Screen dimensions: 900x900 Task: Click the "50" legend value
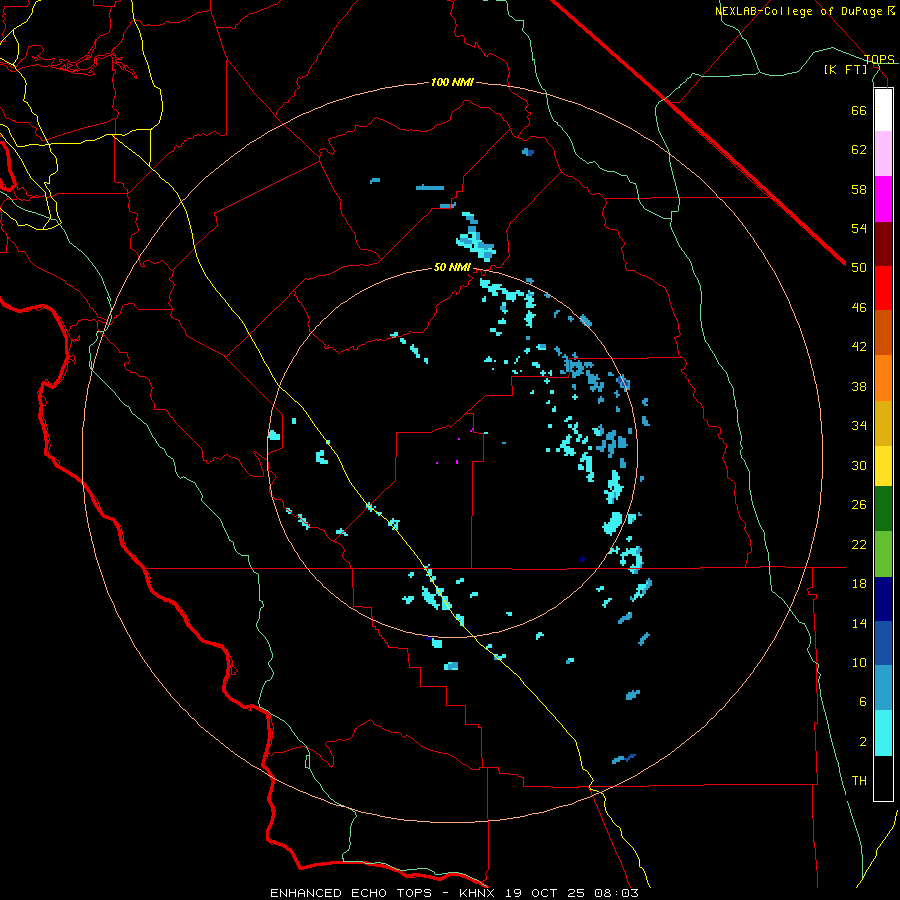tap(859, 268)
